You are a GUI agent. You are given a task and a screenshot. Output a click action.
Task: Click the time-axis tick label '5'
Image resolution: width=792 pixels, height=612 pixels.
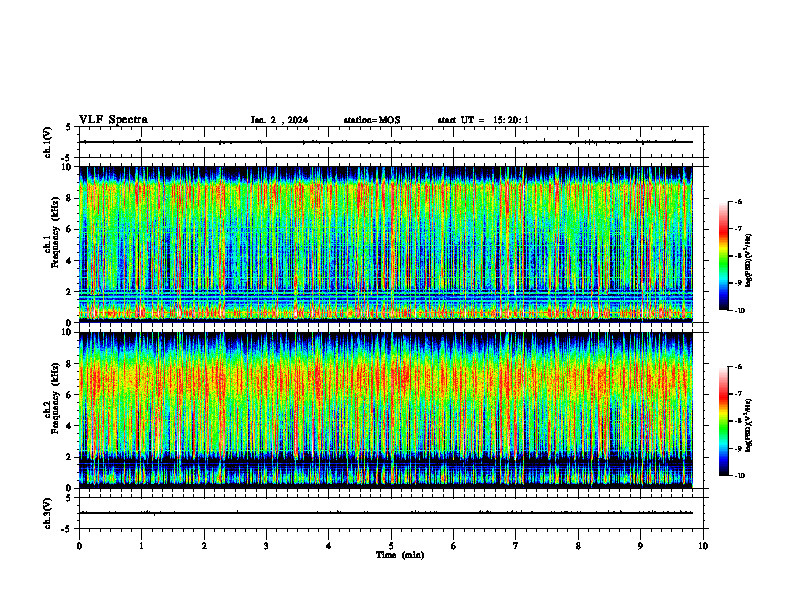(391, 546)
